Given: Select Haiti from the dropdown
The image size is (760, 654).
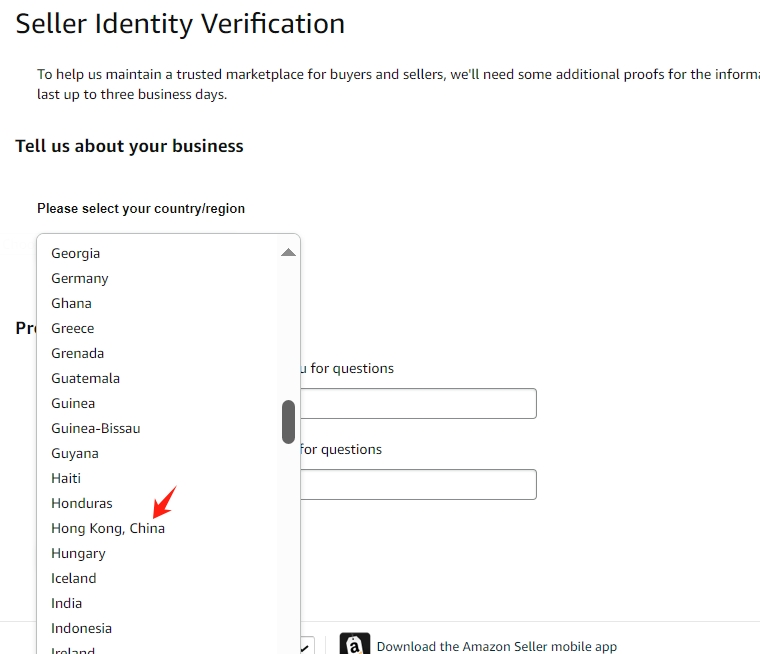Looking at the screenshot, I should 66,478.
